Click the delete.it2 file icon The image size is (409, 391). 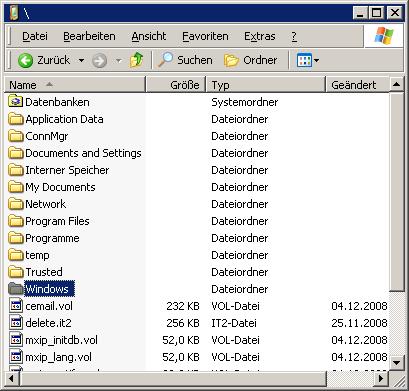16,323
